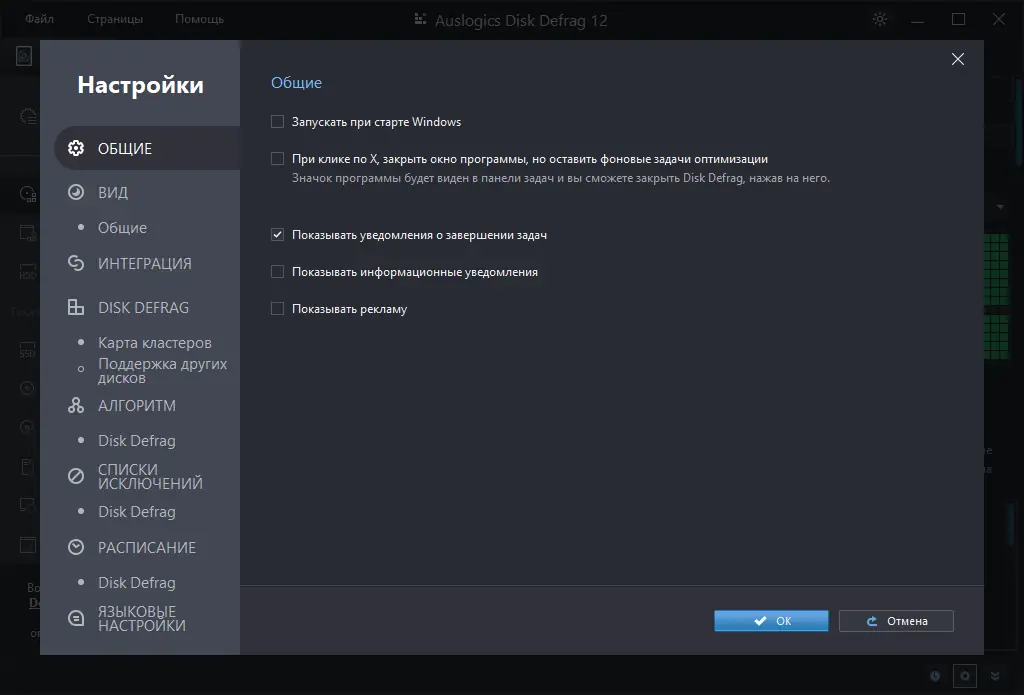Click the Отмена button
The image size is (1024, 695).
point(896,621)
